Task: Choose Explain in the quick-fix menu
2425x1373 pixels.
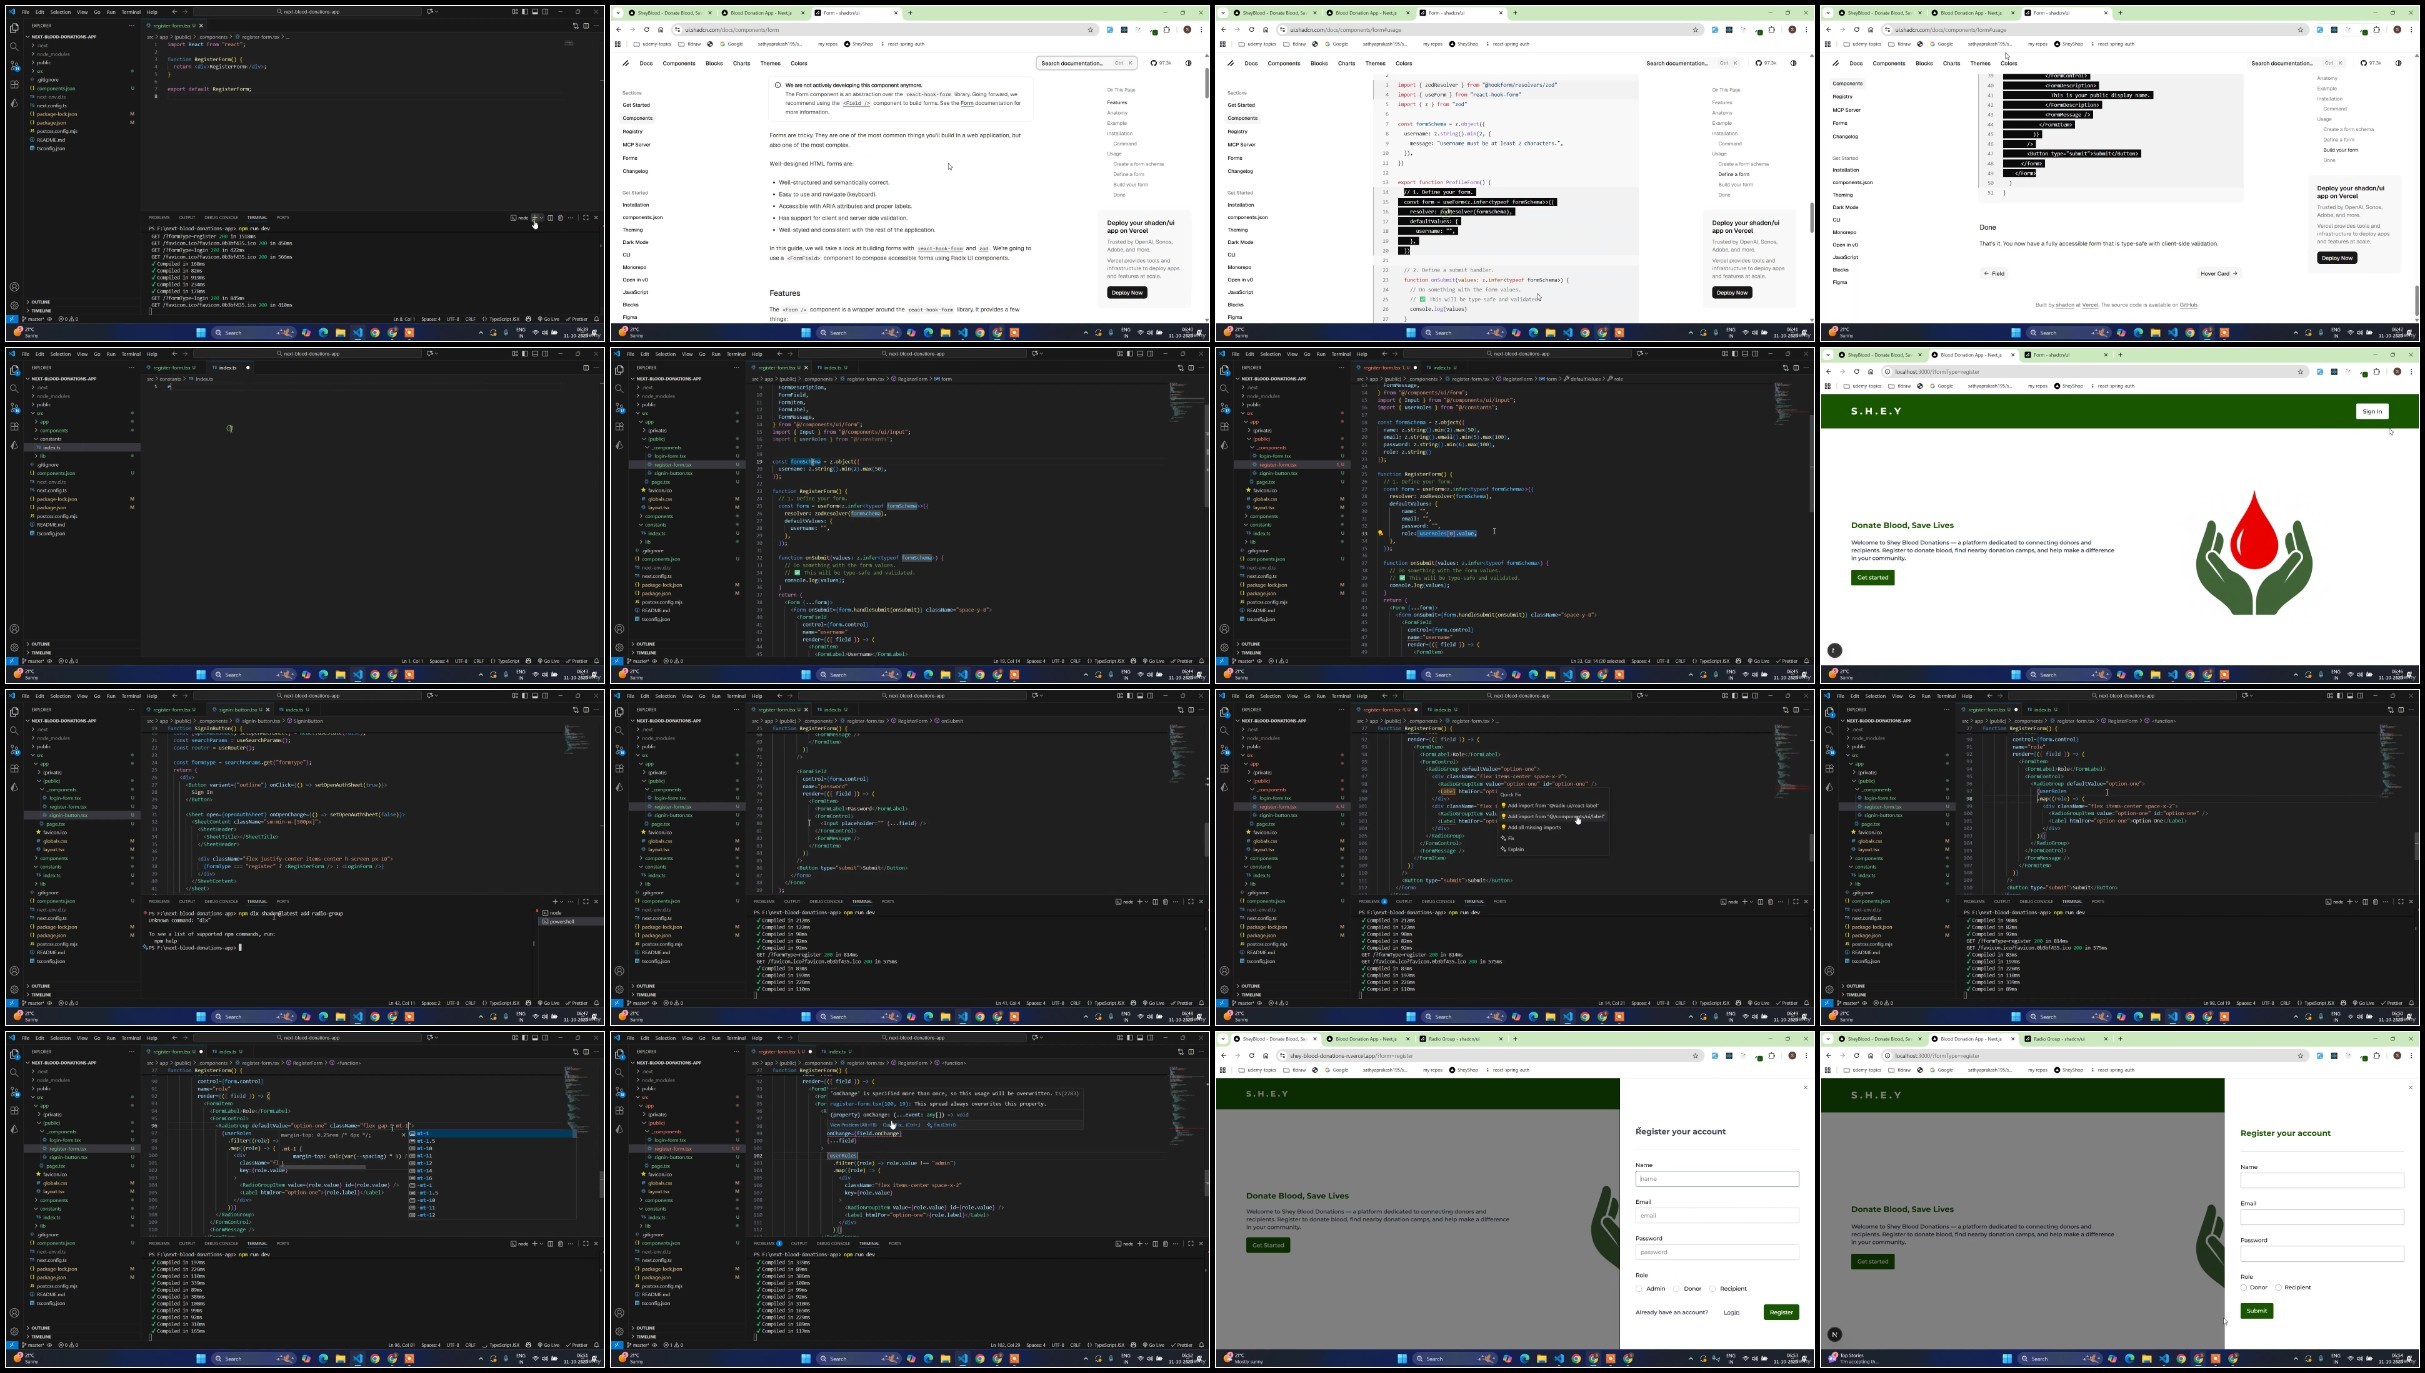Action: click(x=1514, y=849)
